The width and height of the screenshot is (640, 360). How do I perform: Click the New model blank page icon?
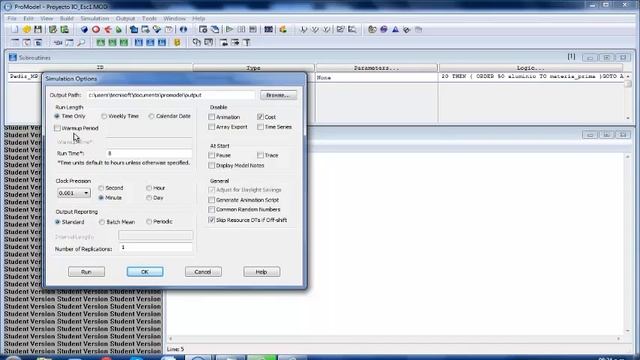click(15, 29)
